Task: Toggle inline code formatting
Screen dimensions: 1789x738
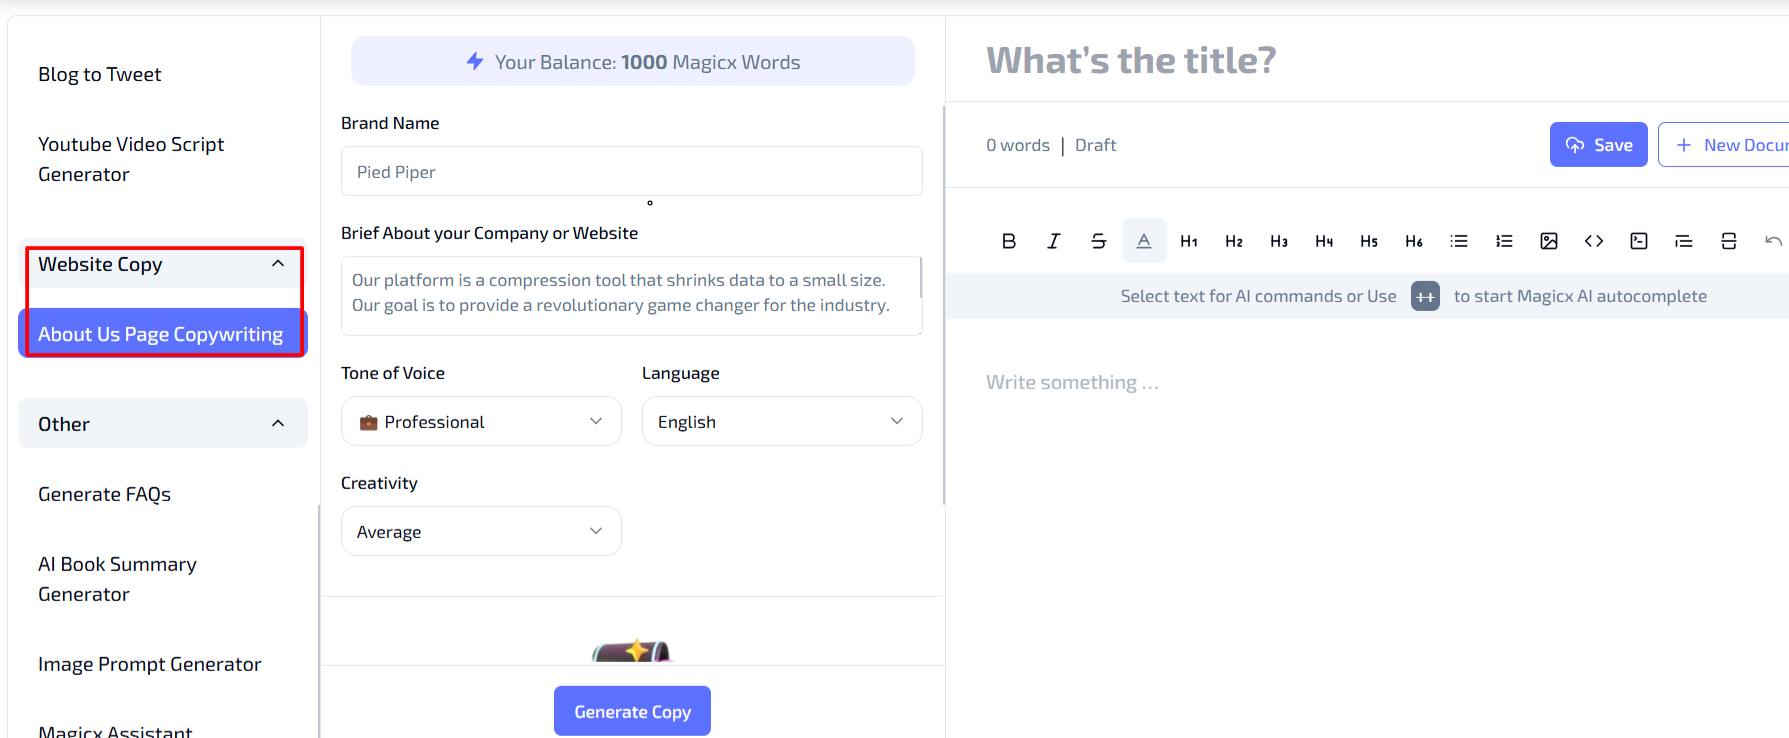Action: click(x=1594, y=241)
